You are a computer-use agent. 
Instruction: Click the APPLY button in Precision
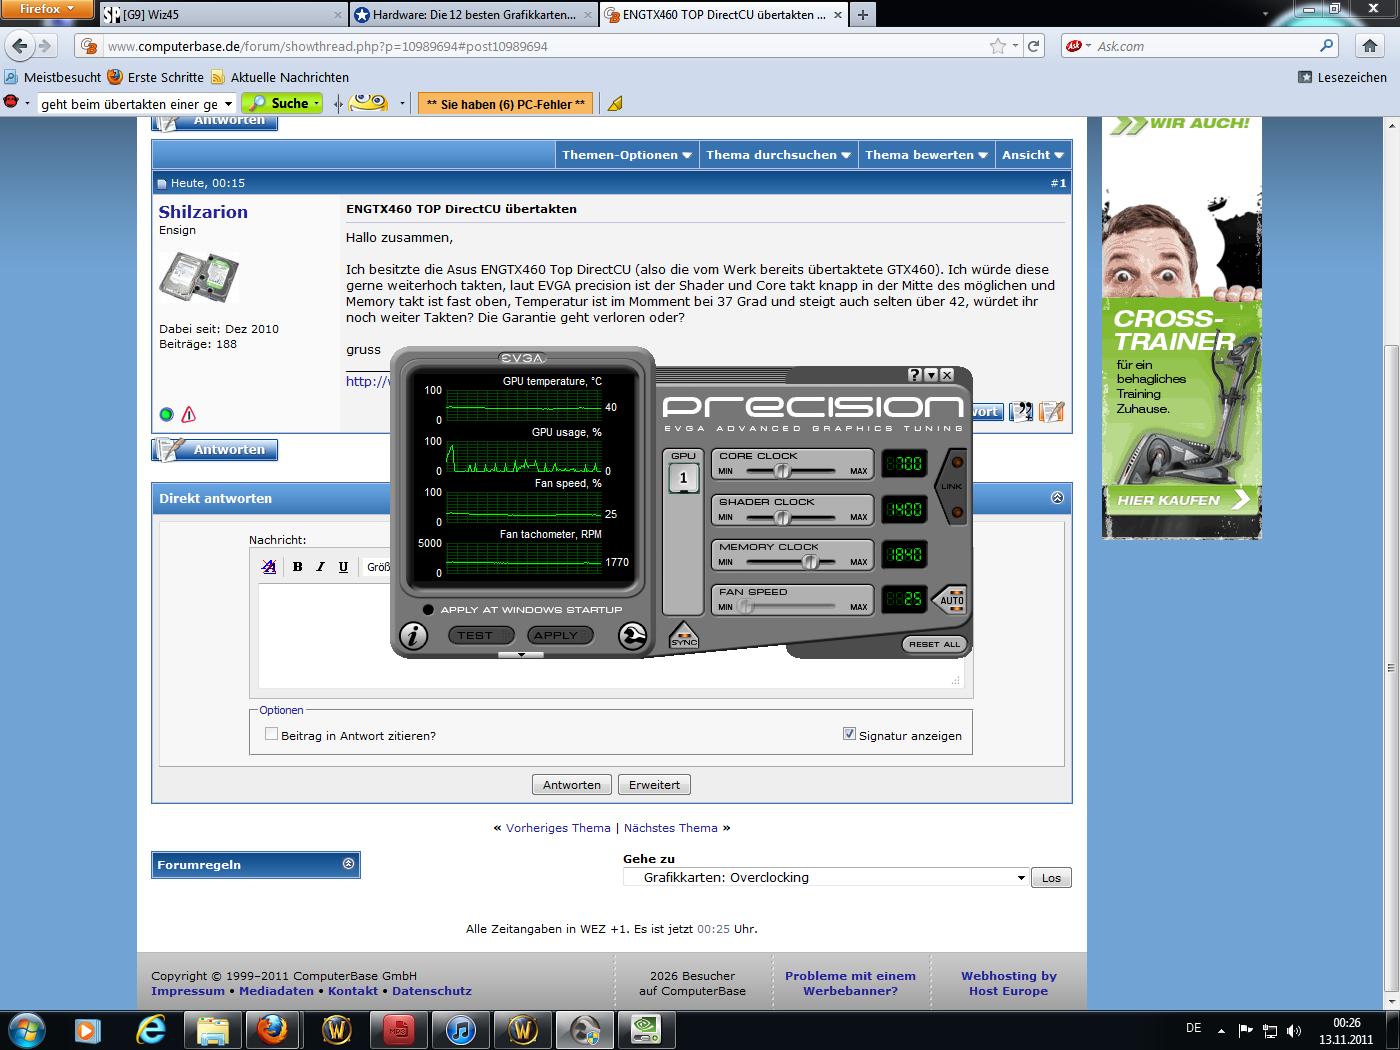560,635
